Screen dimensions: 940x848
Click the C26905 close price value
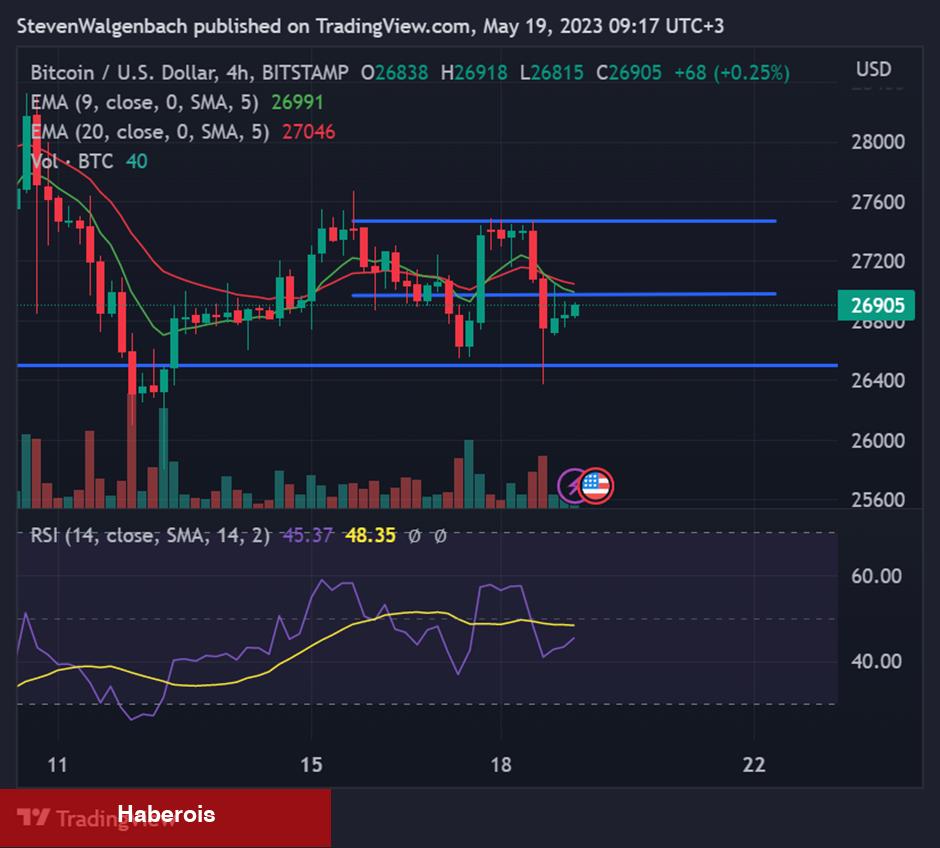pos(629,73)
